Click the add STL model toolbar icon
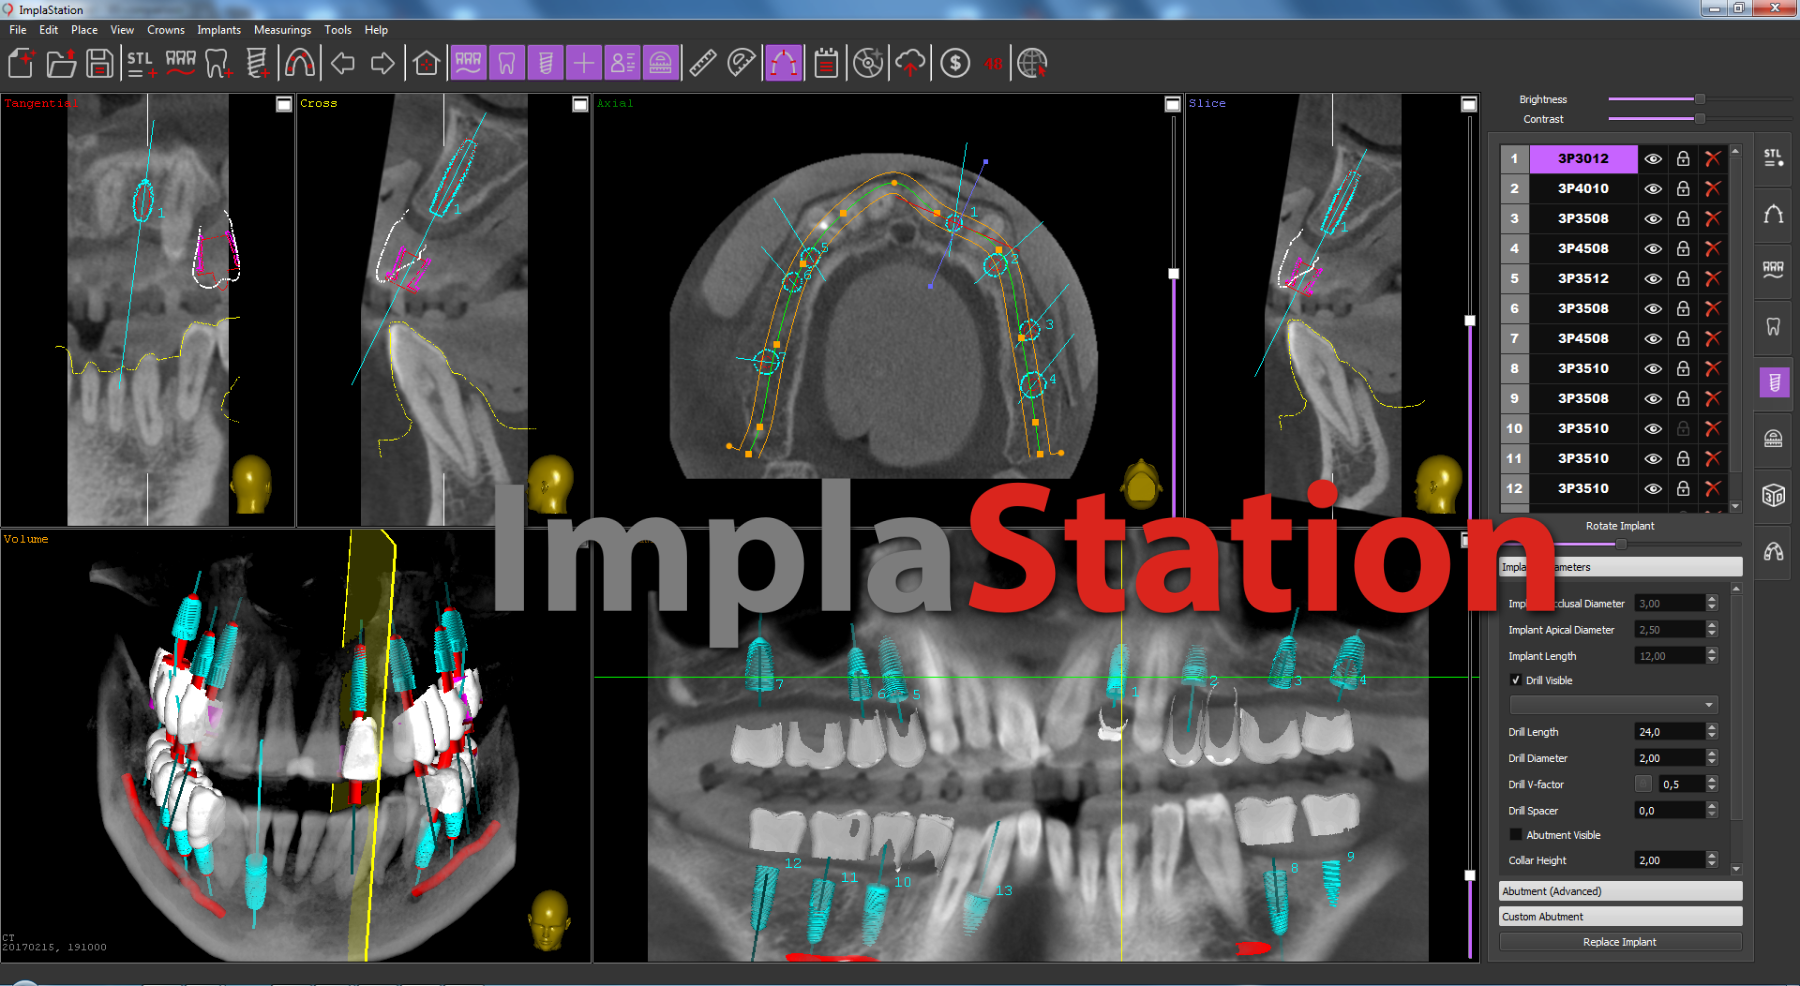The image size is (1800, 986). click(141, 63)
